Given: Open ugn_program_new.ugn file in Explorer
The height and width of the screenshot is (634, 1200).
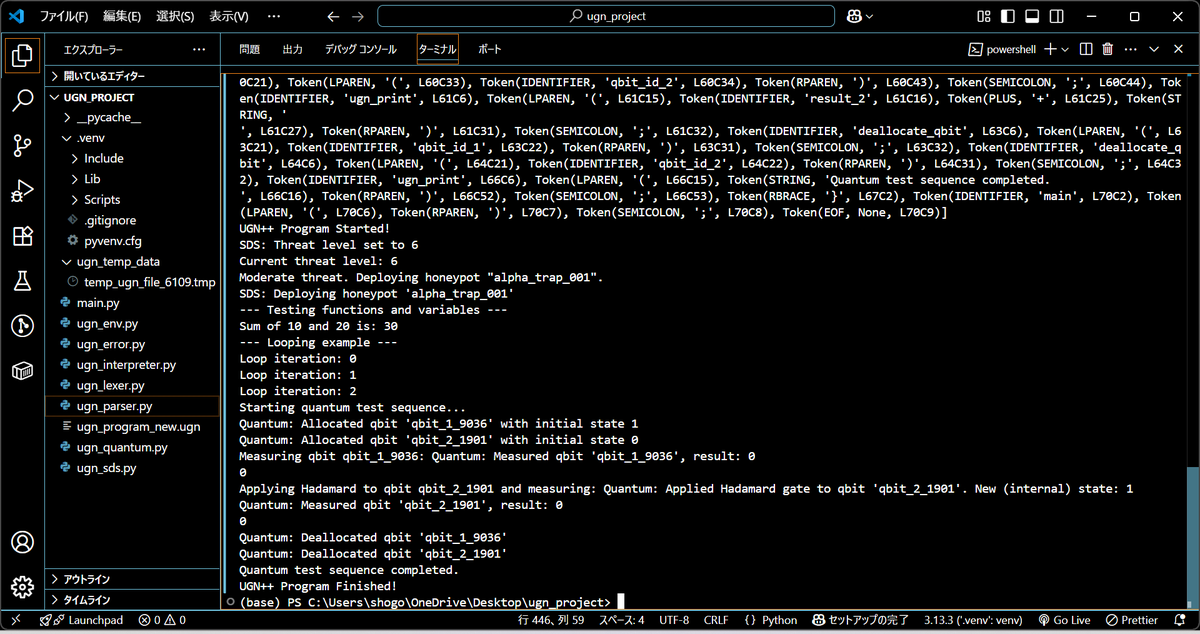Looking at the screenshot, I should point(133,426).
